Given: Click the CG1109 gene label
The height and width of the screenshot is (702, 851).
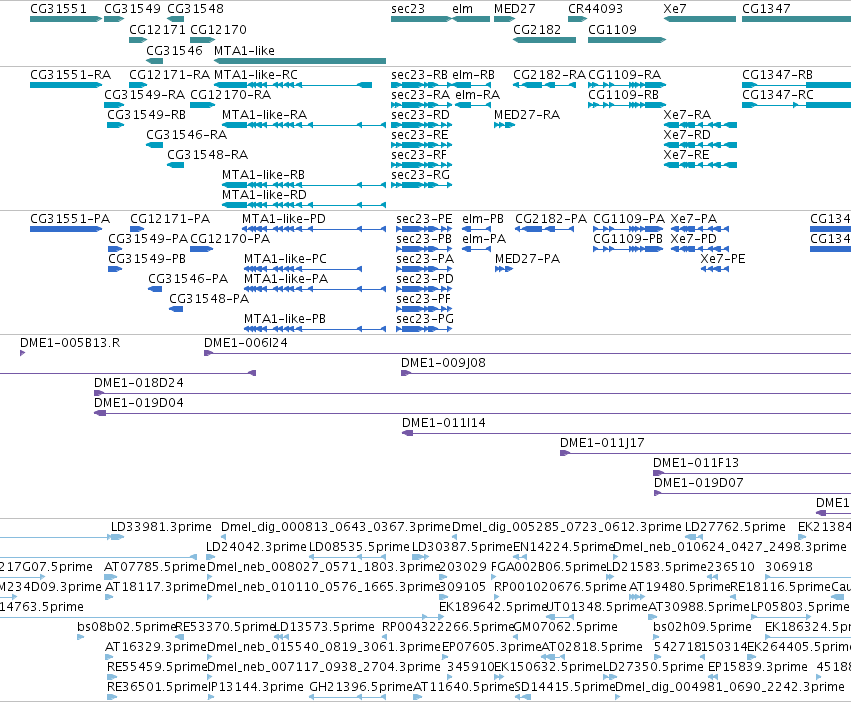Looking at the screenshot, I should pos(612,29).
